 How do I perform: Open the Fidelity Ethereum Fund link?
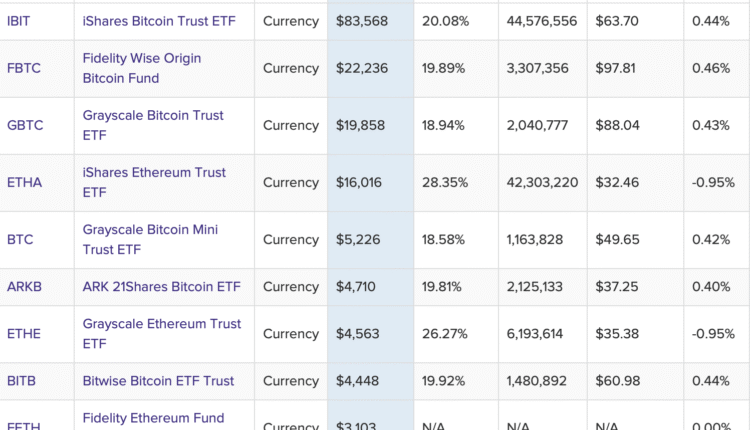[153, 418]
